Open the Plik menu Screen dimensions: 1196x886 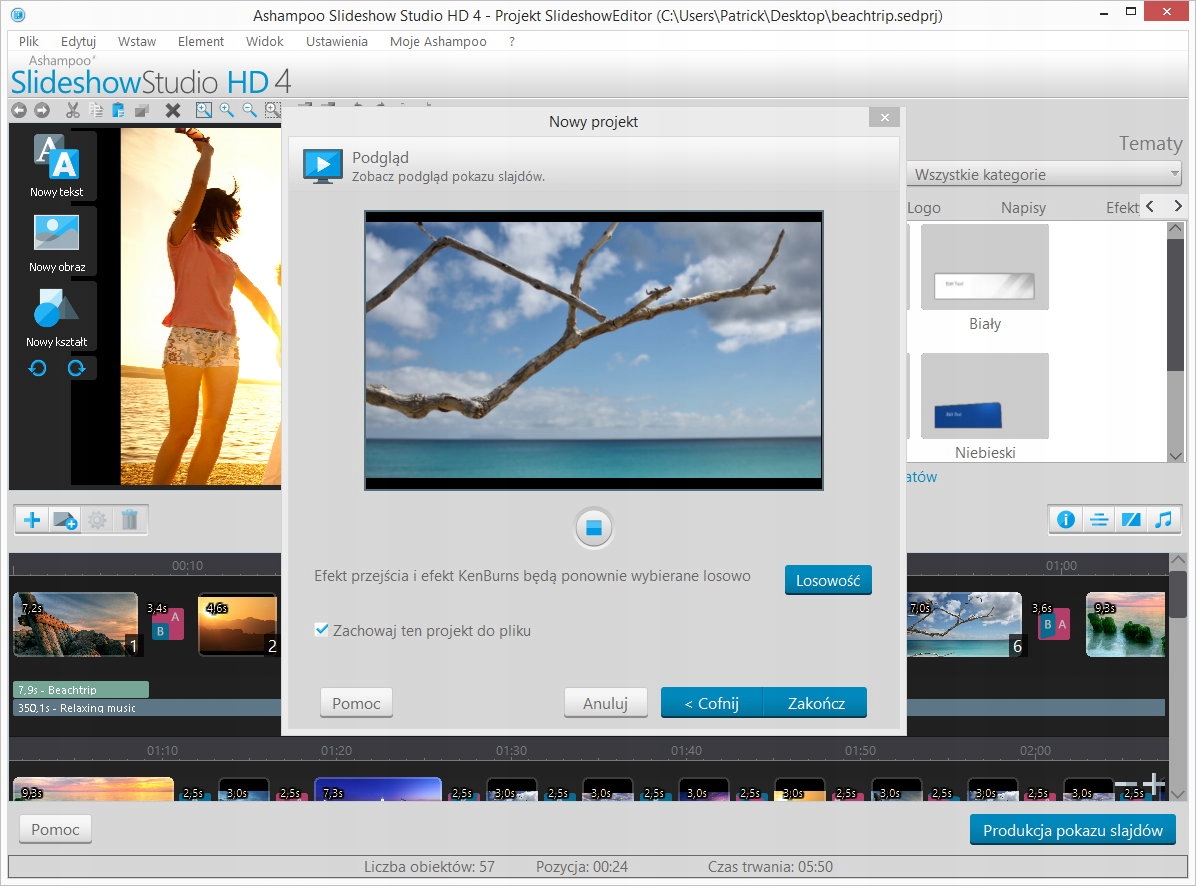coord(28,41)
